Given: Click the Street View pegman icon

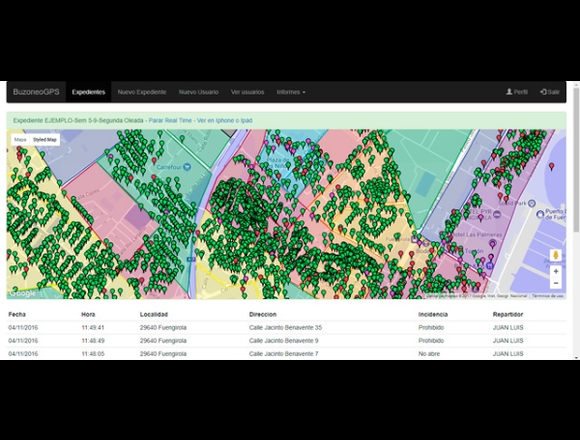Looking at the screenshot, I should coord(556,255).
